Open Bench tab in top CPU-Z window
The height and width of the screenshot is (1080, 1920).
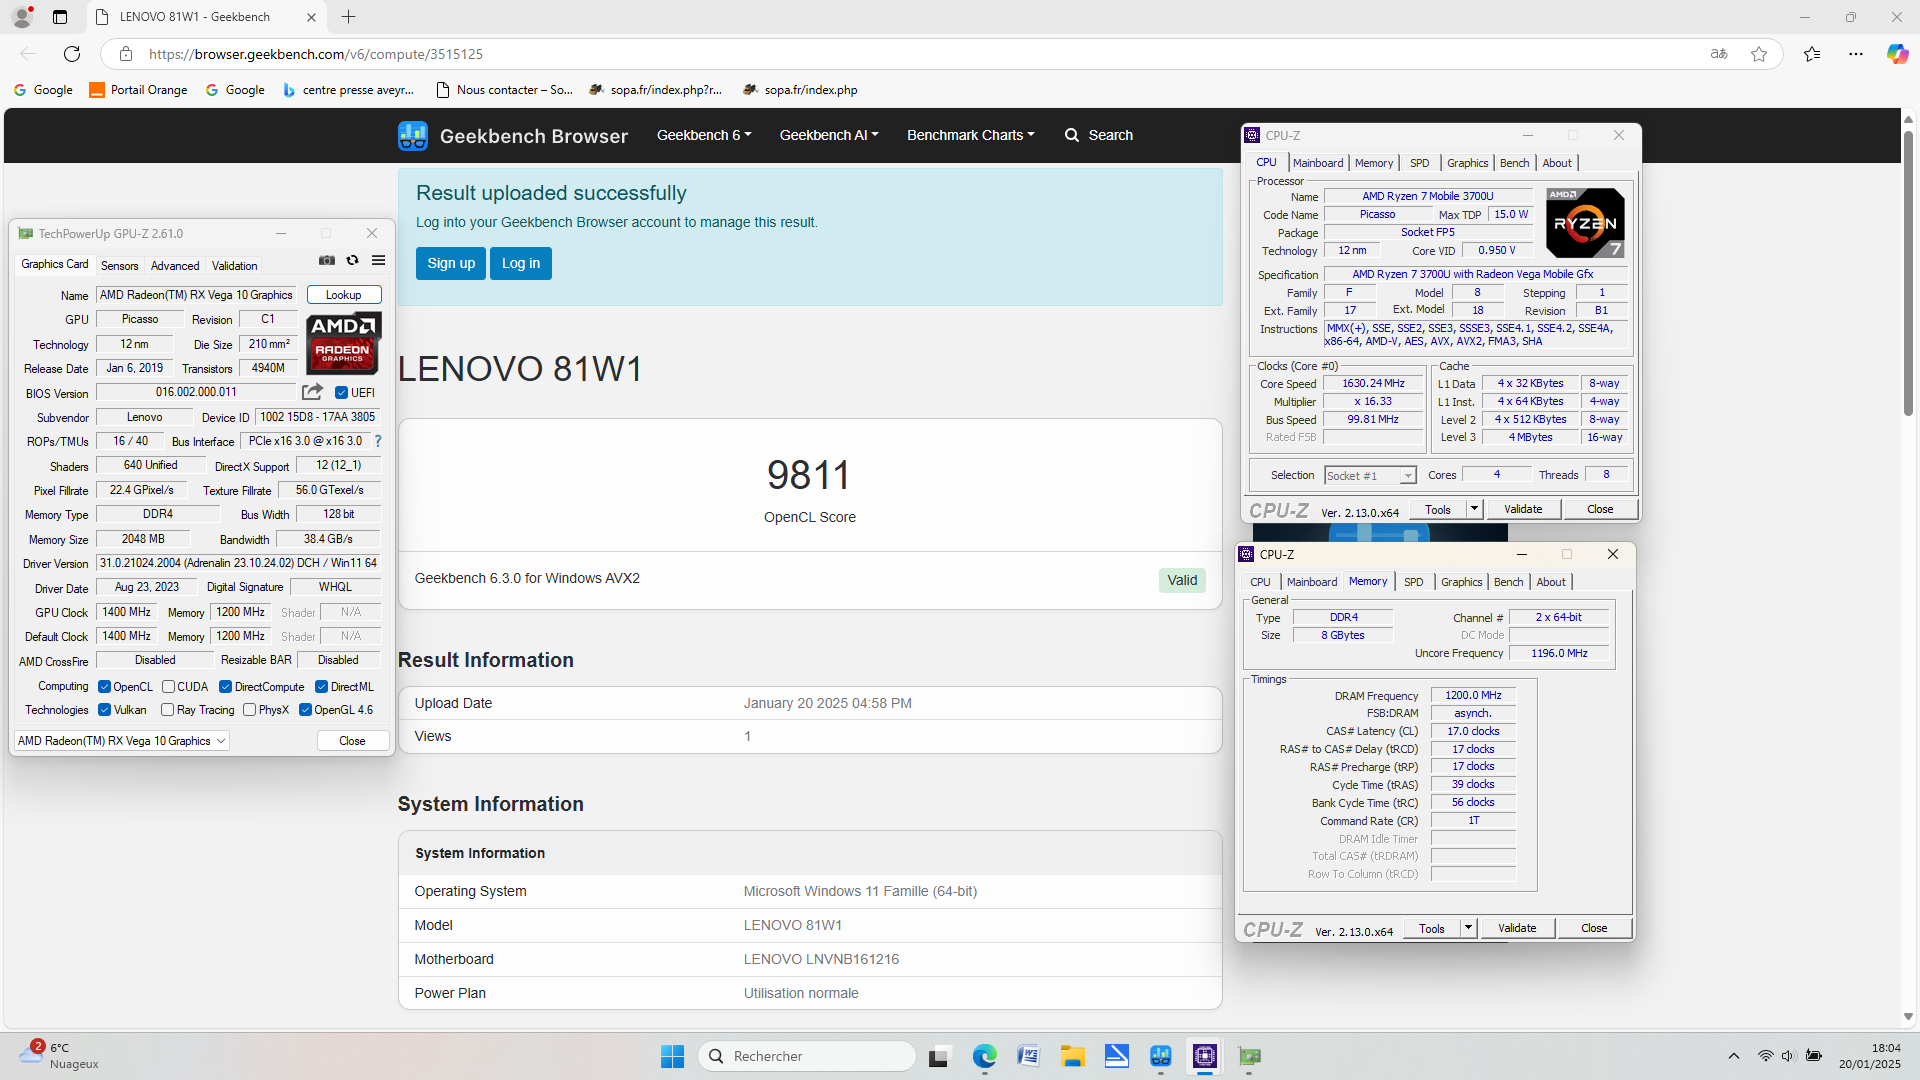(1514, 163)
